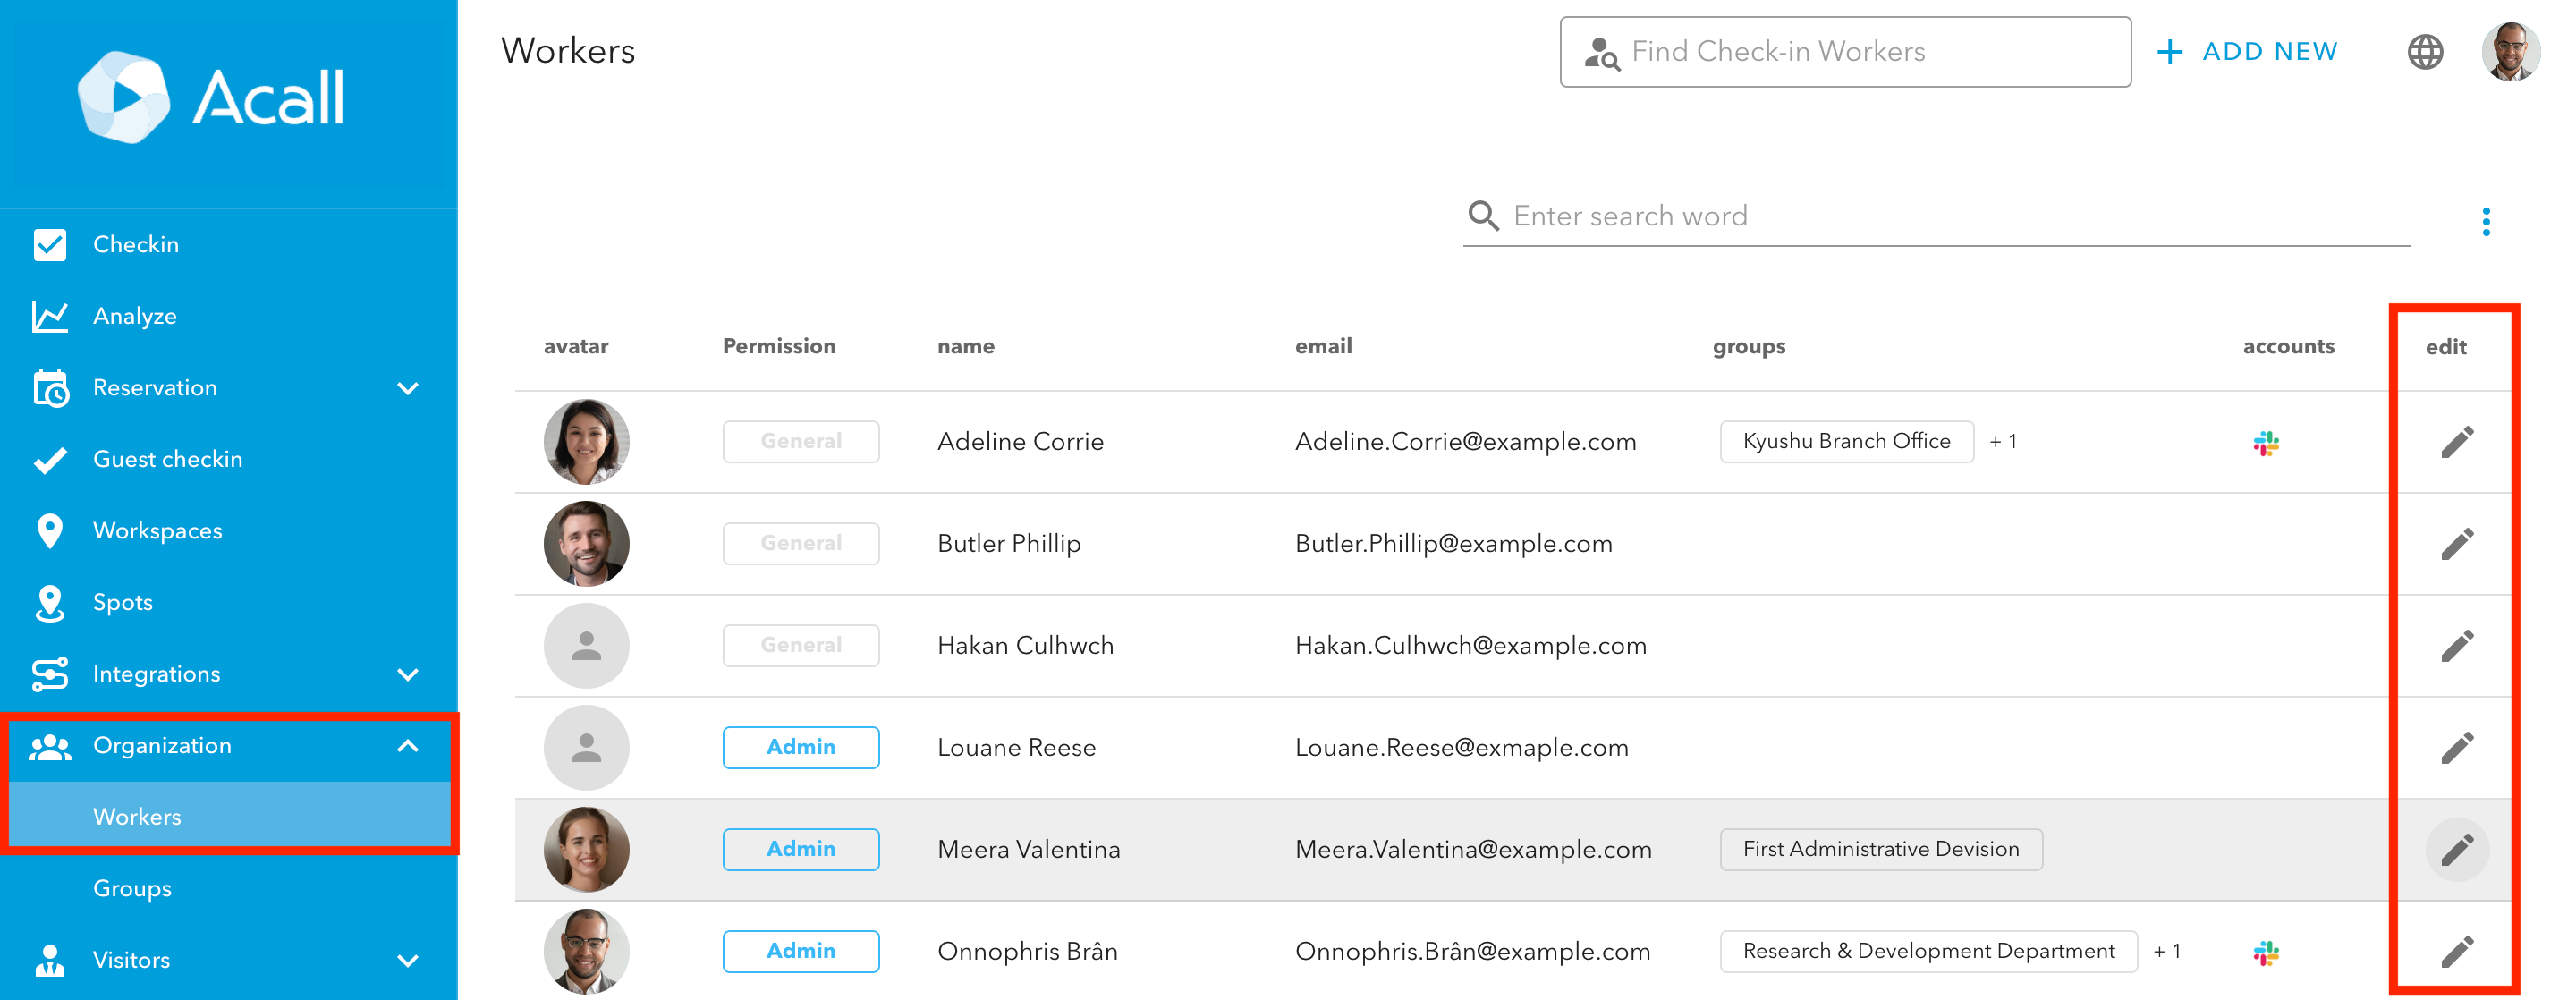This screenshot has width=2576, height=1000.
Task: Click the Slack account icon for Onnophris Brân
Action: click(2266, 953)
